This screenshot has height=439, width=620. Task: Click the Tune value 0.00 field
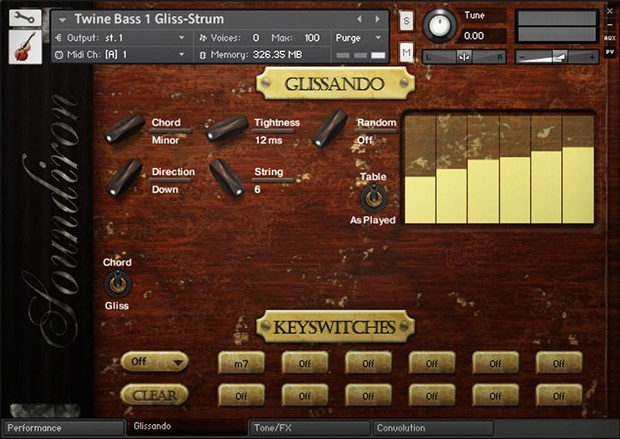(474, 36)
